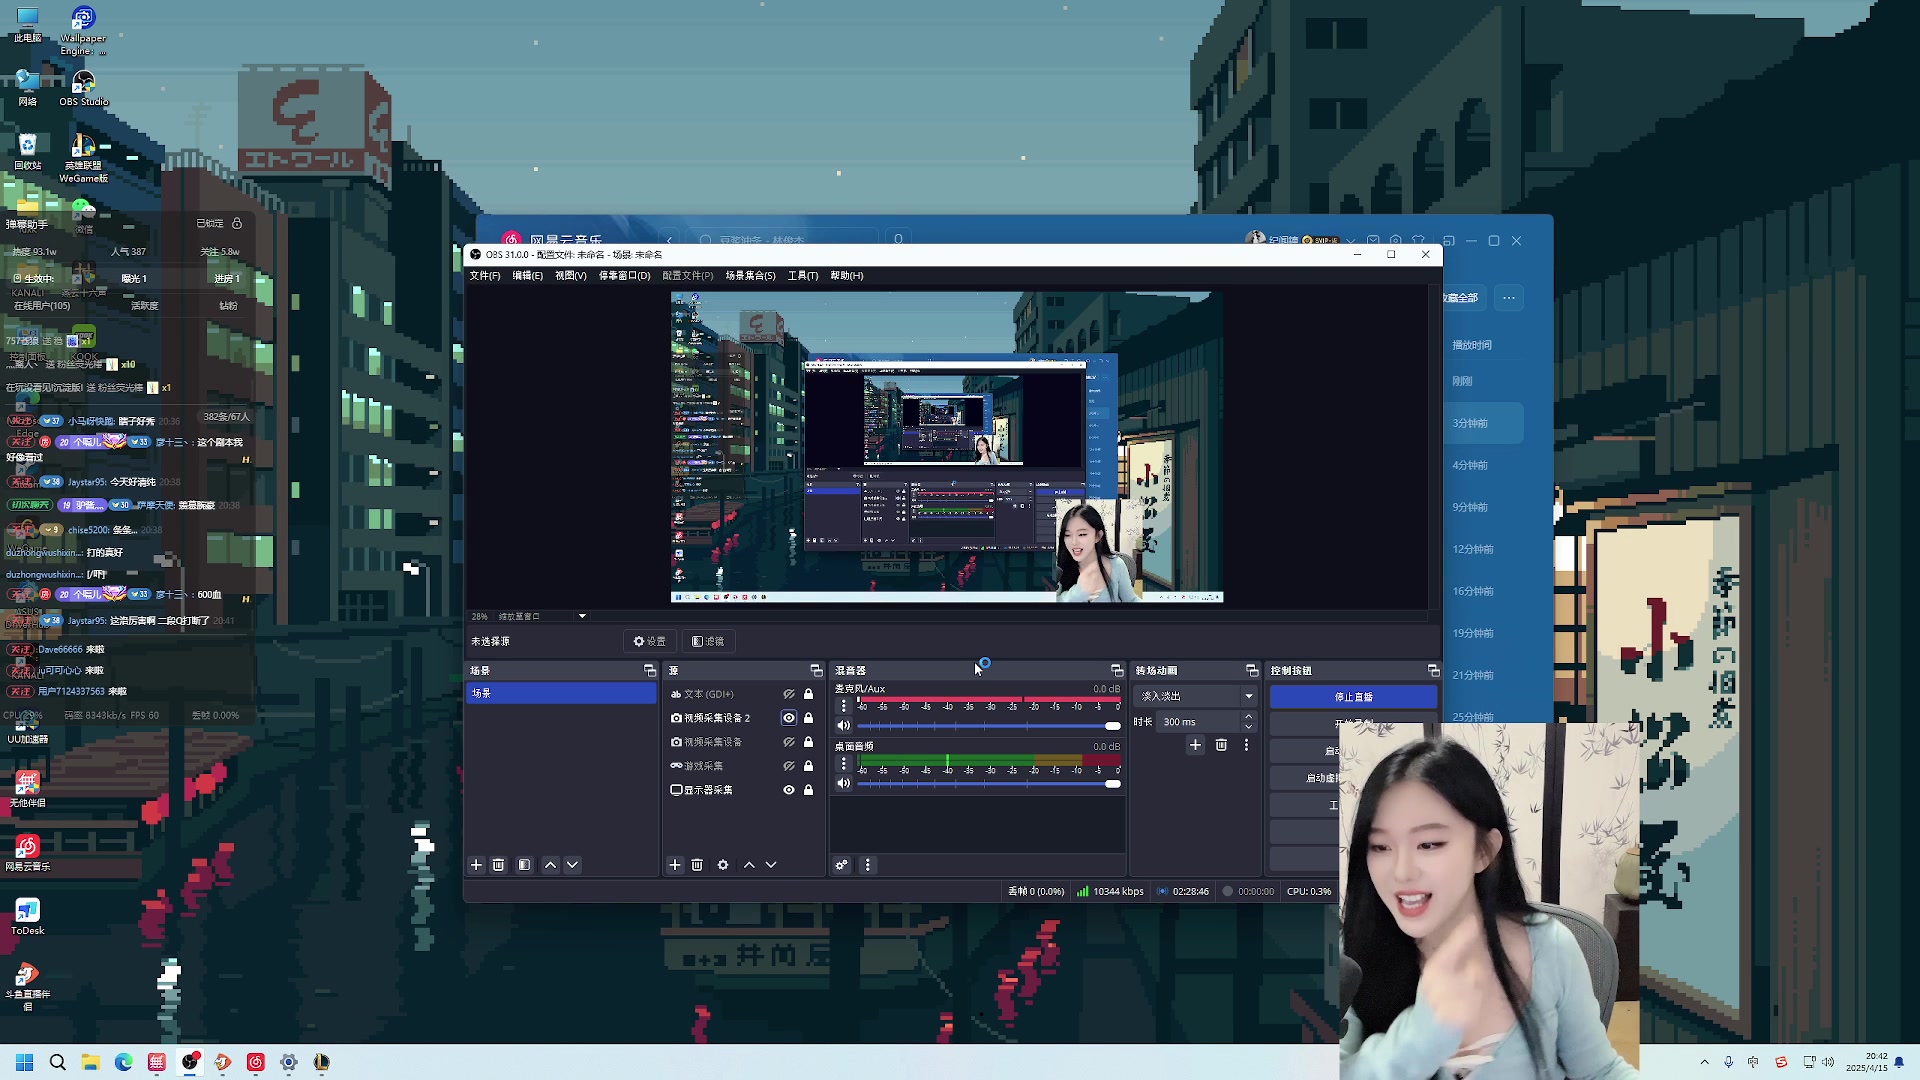Mute the 麦克风/Aux speaker icon
This screenshot has width=1920, height=1080.
pyautogui.click(x=843, y=726)
